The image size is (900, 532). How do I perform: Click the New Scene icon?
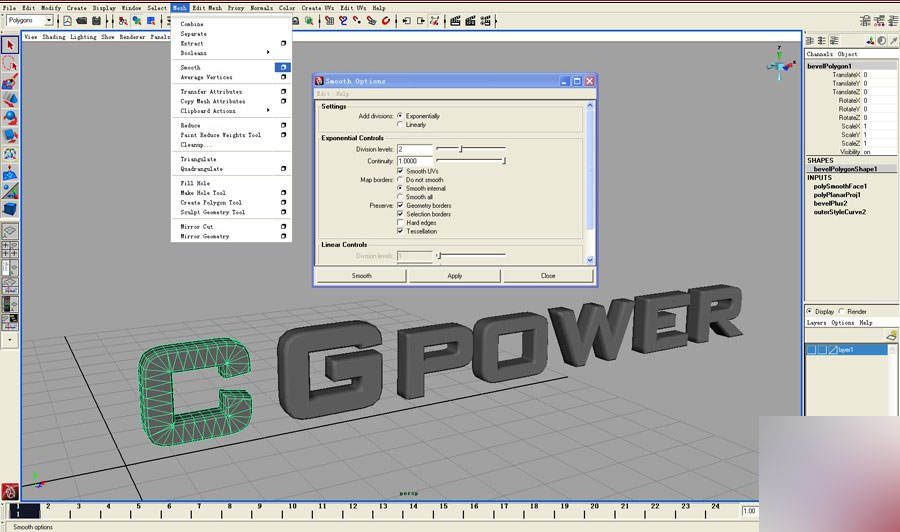(67, 21)
